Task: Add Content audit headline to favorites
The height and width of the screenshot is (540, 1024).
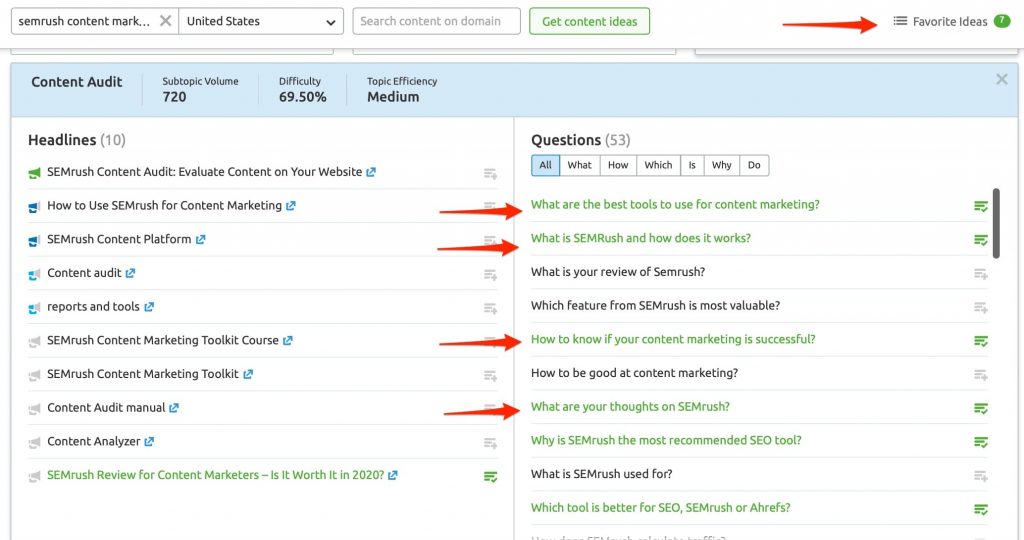Action: (490, 275)
